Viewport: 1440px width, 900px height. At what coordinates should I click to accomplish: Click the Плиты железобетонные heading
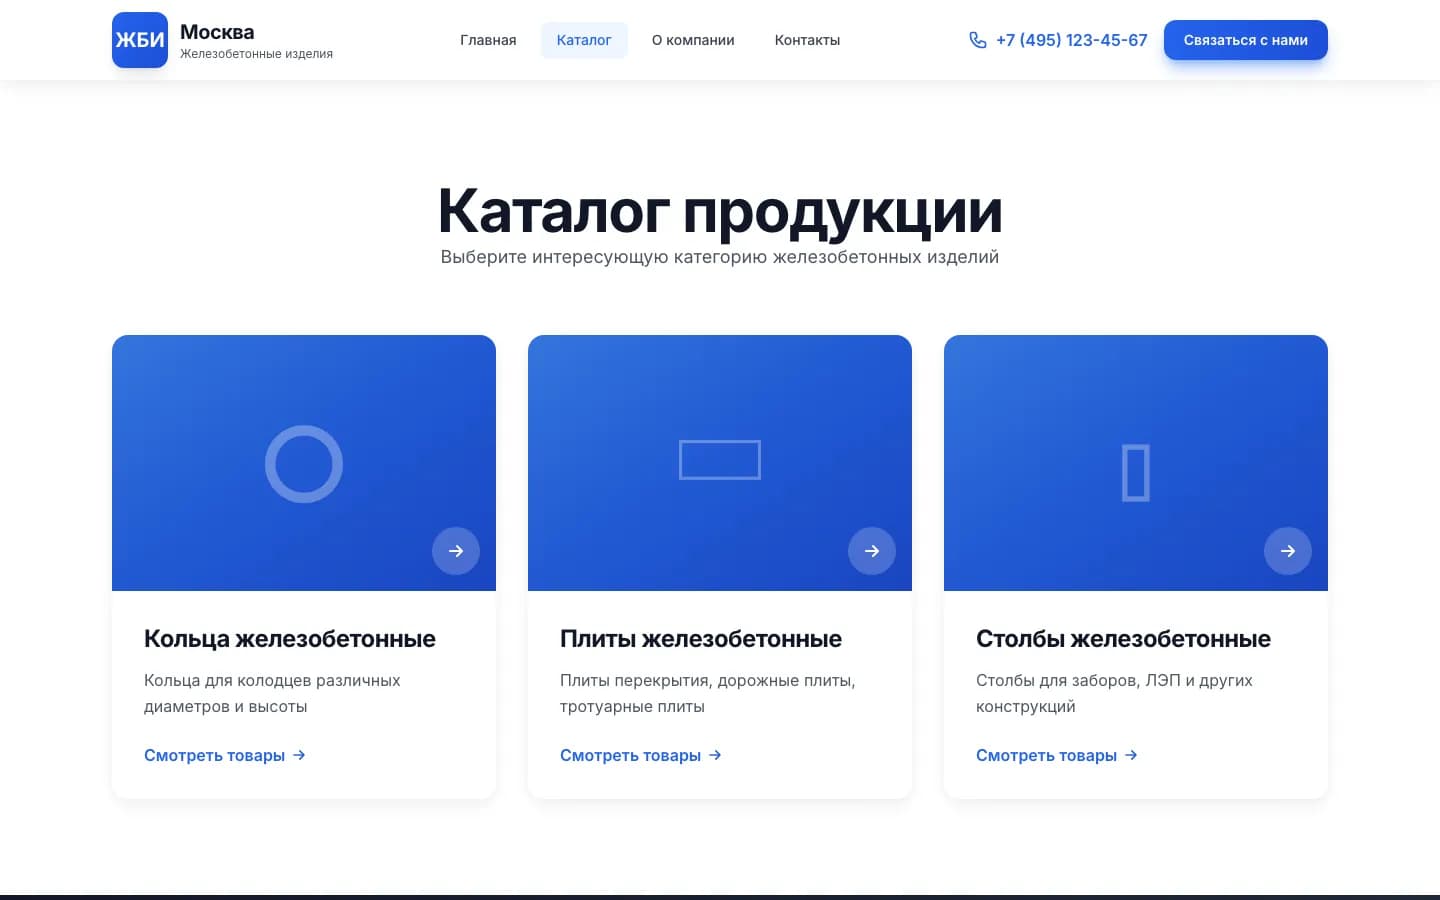701,638
